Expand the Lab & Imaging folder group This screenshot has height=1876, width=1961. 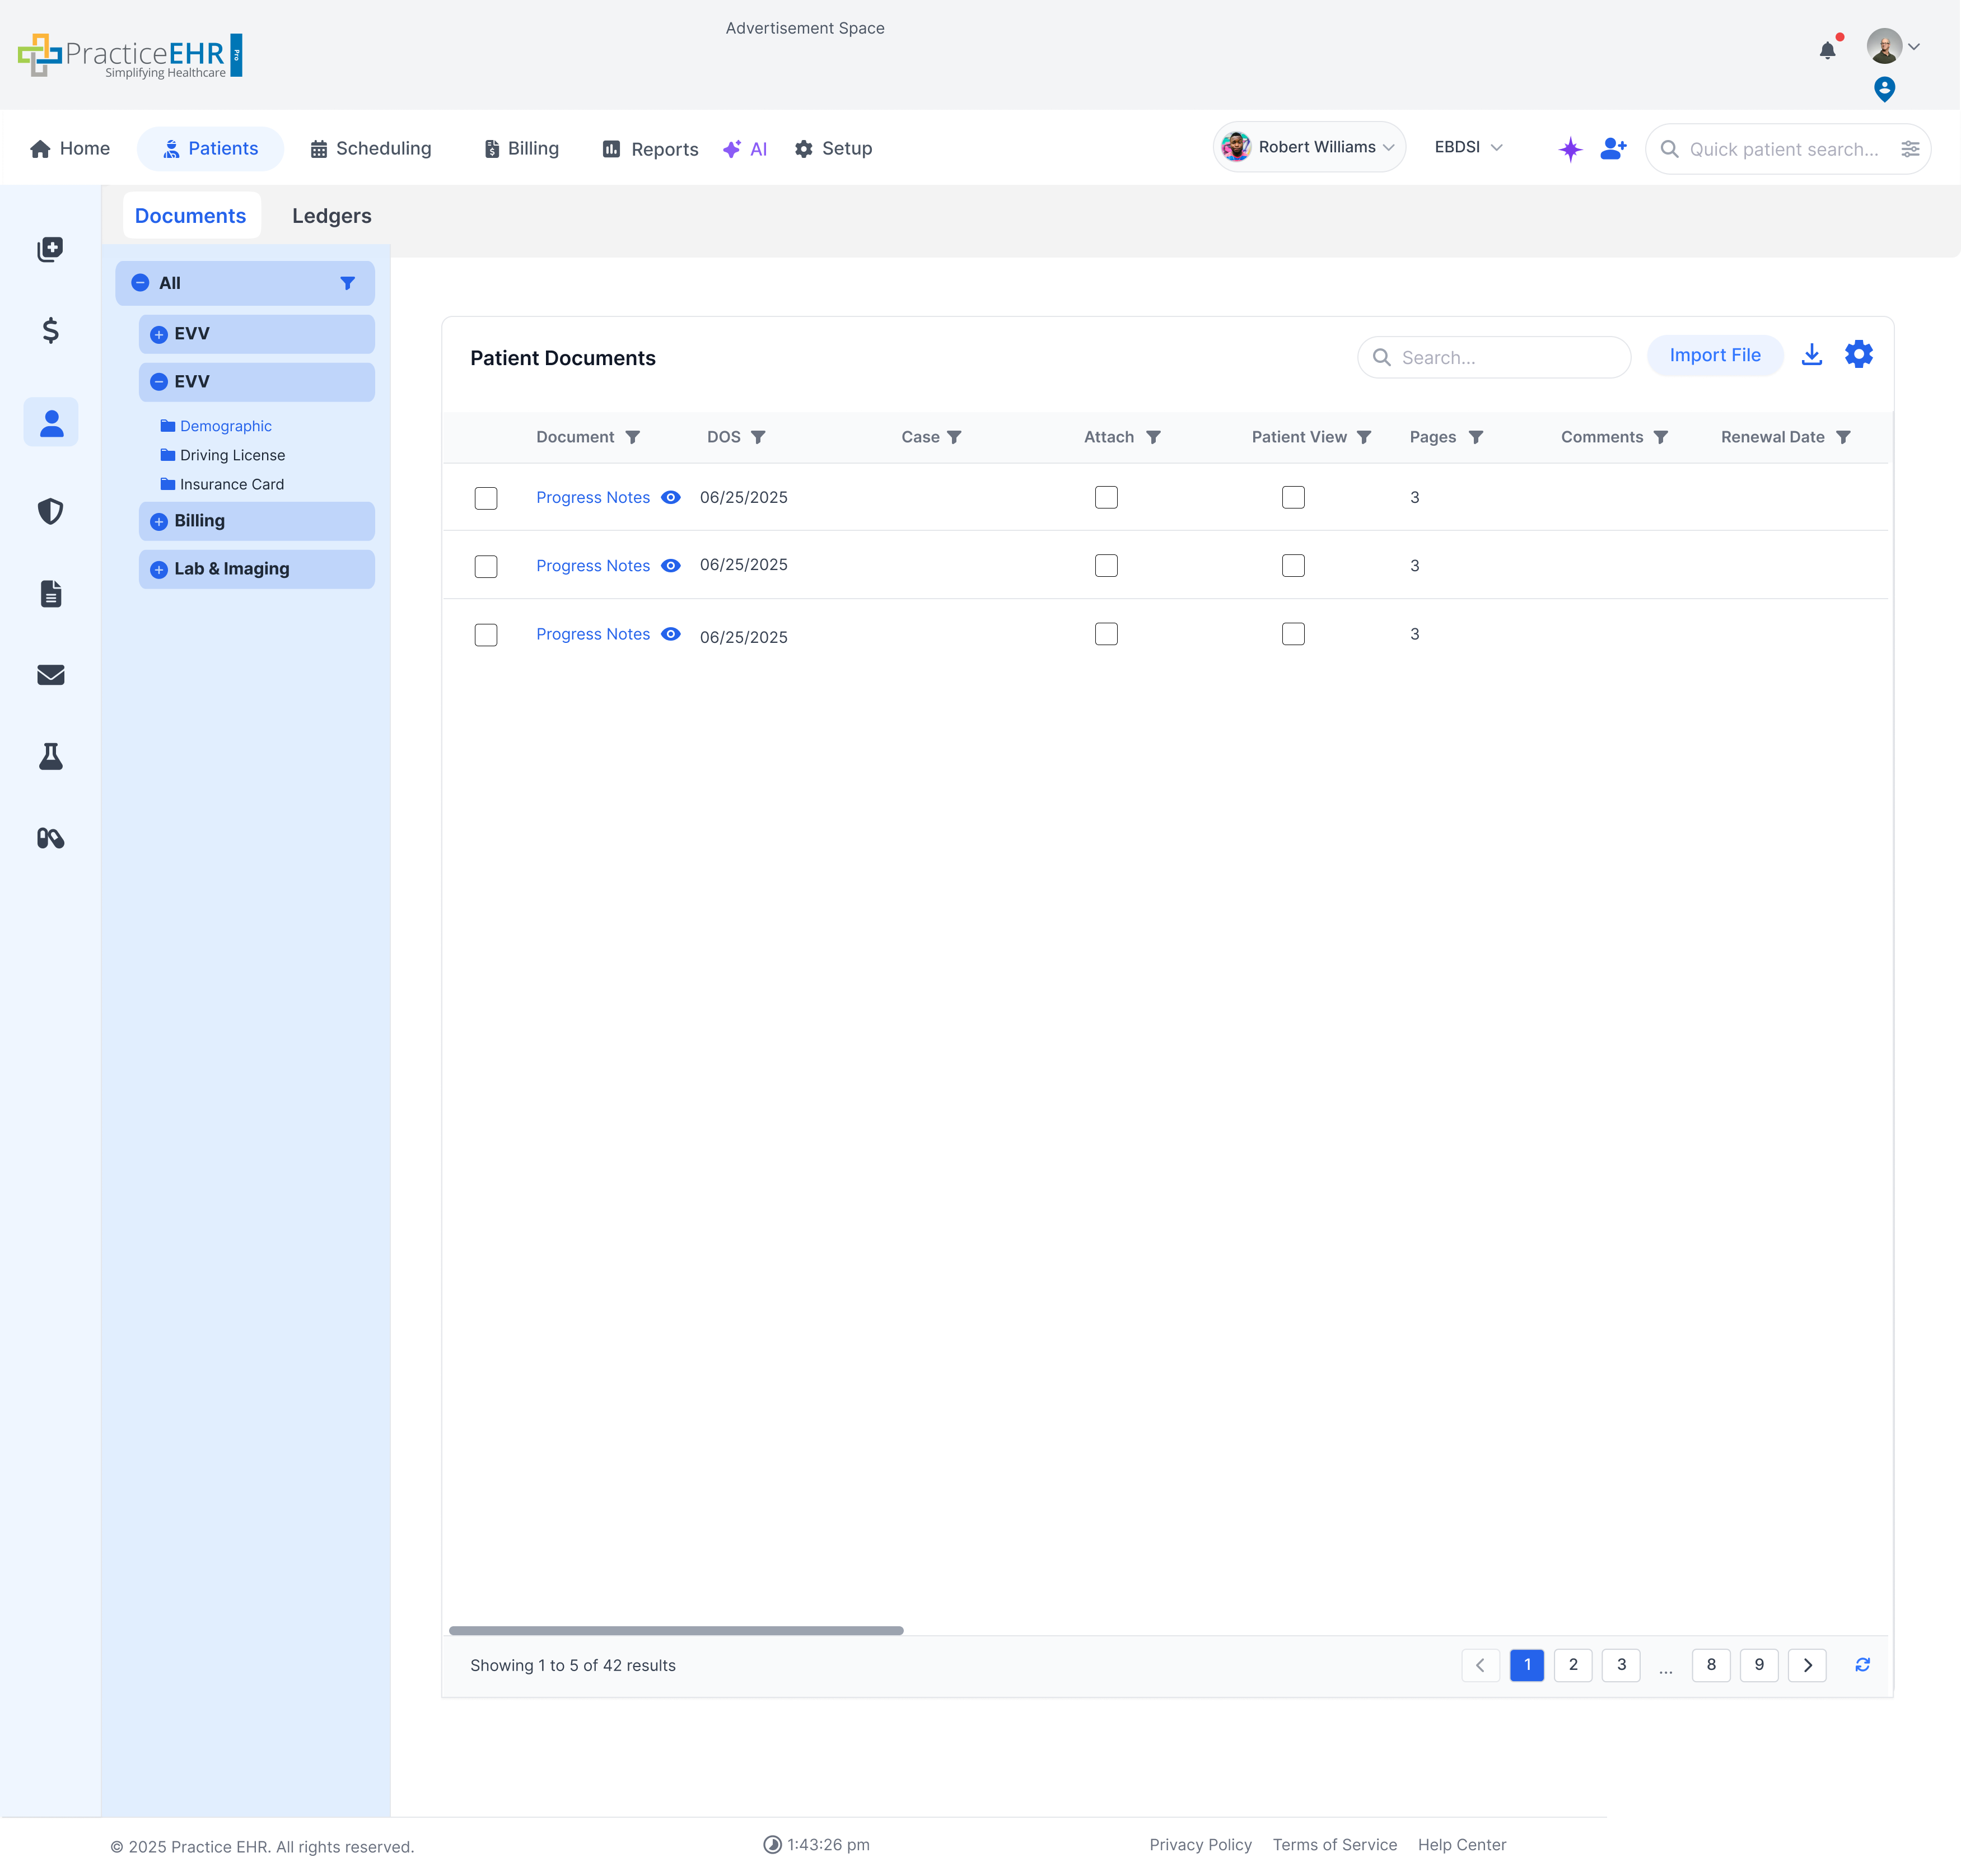point(159,569)
